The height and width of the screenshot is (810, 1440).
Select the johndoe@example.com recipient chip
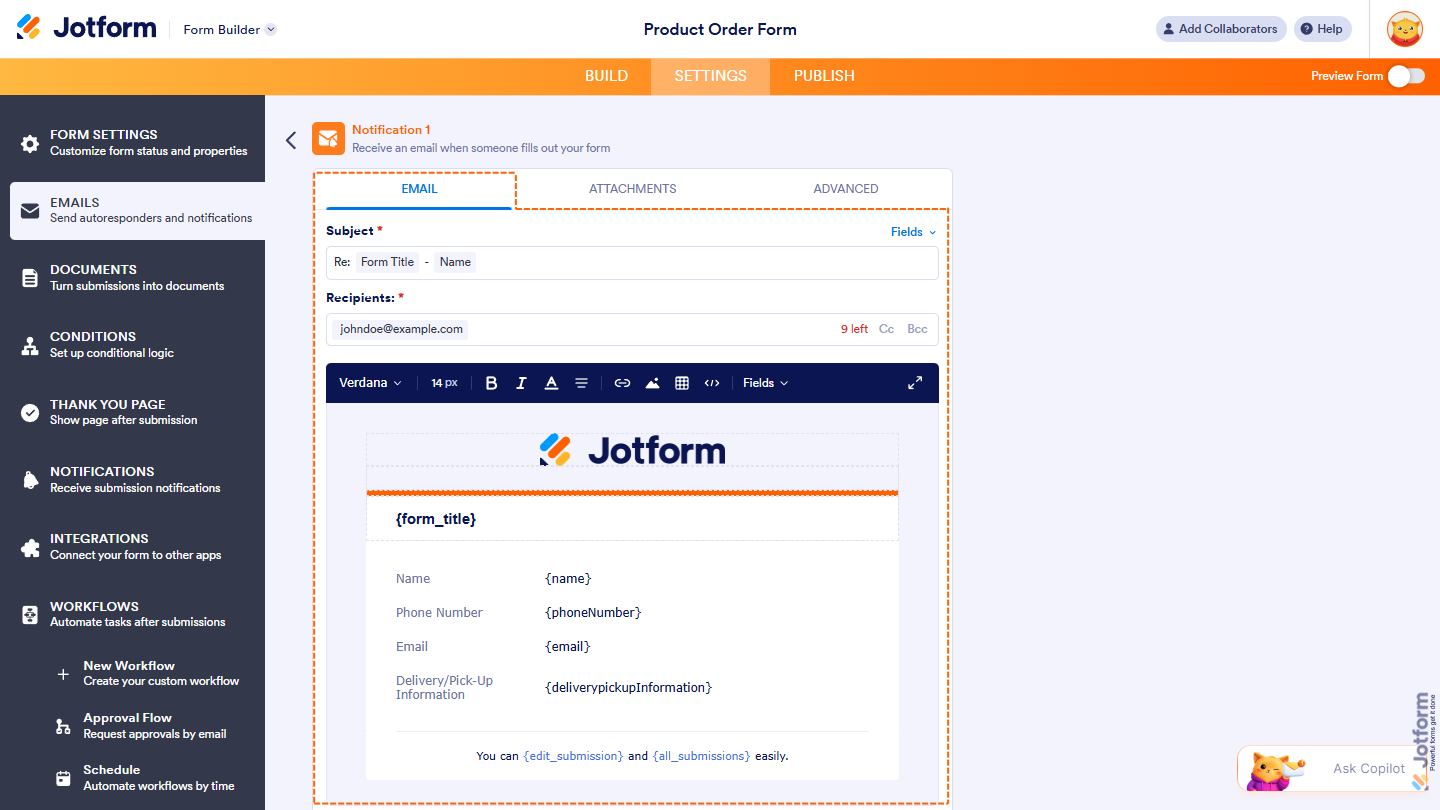point(401,329)
